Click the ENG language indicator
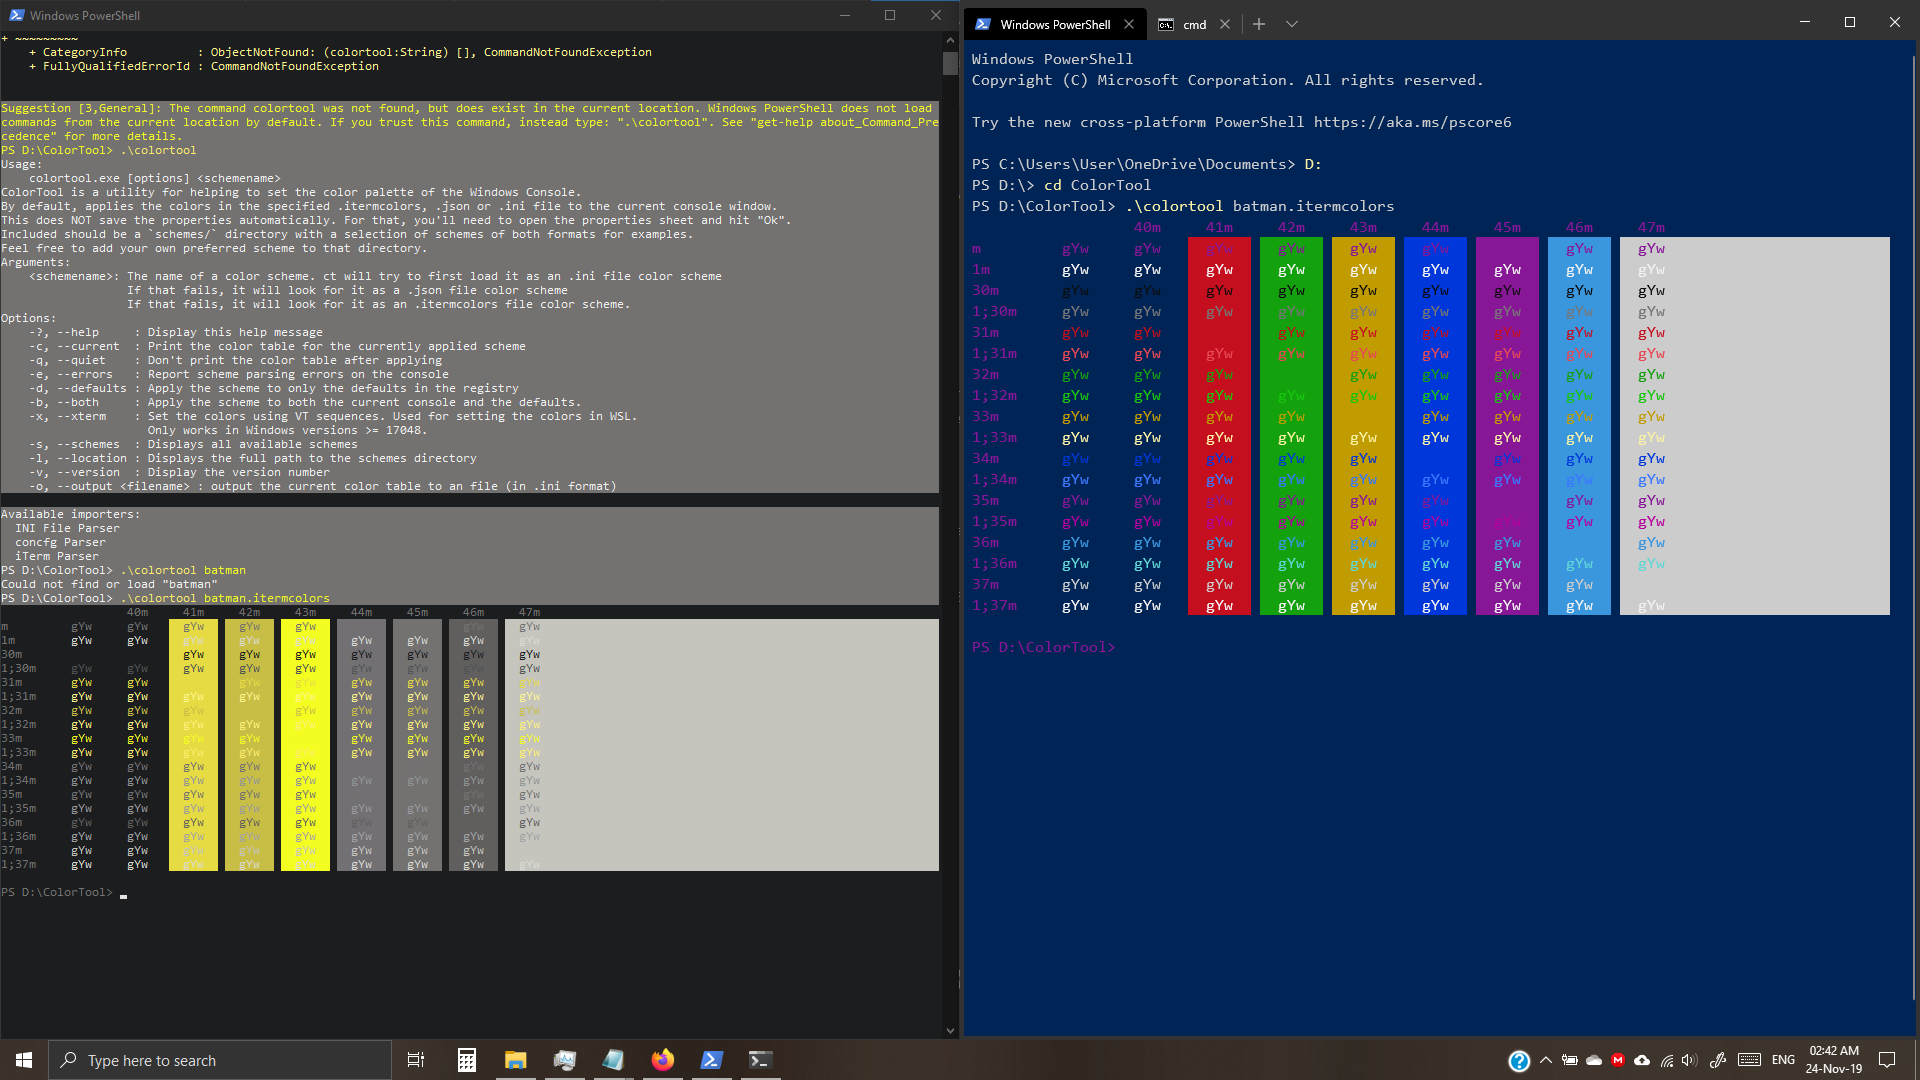 pyautogui.click(x=1783, y=1060)
